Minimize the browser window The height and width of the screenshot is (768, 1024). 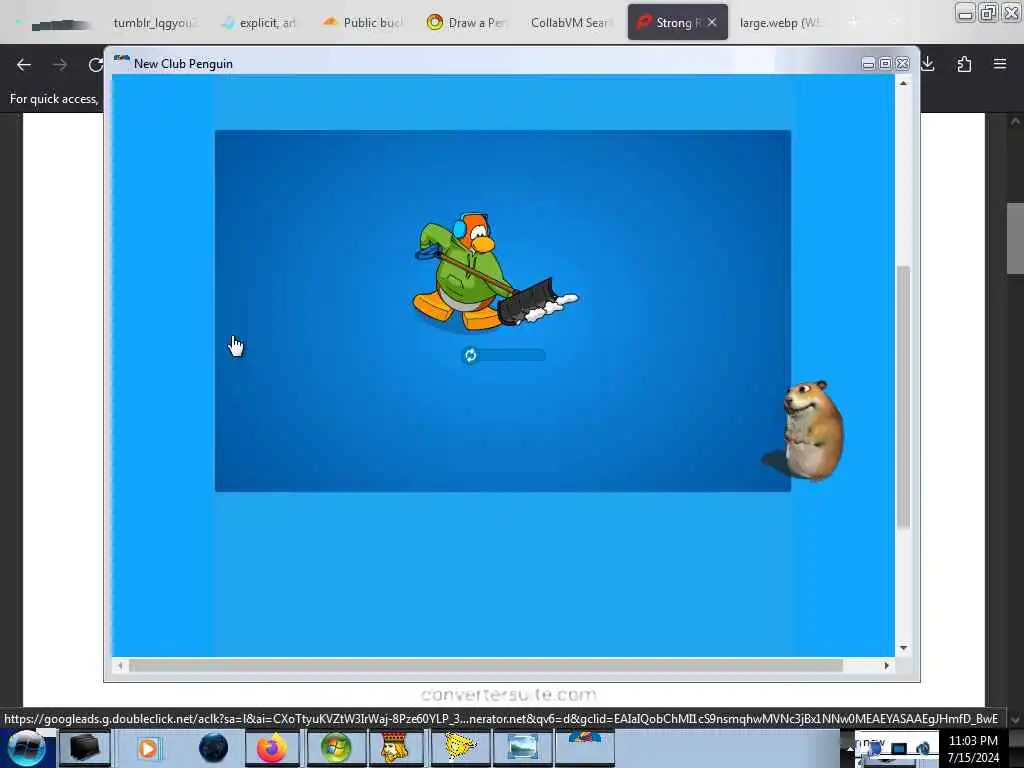[965, 13]
